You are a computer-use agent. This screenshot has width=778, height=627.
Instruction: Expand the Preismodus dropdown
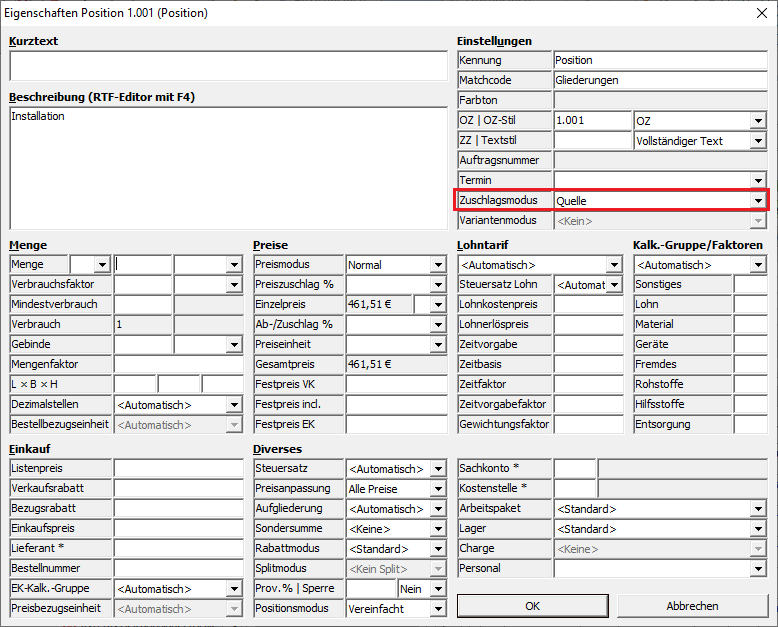click(x=438, y=265)
